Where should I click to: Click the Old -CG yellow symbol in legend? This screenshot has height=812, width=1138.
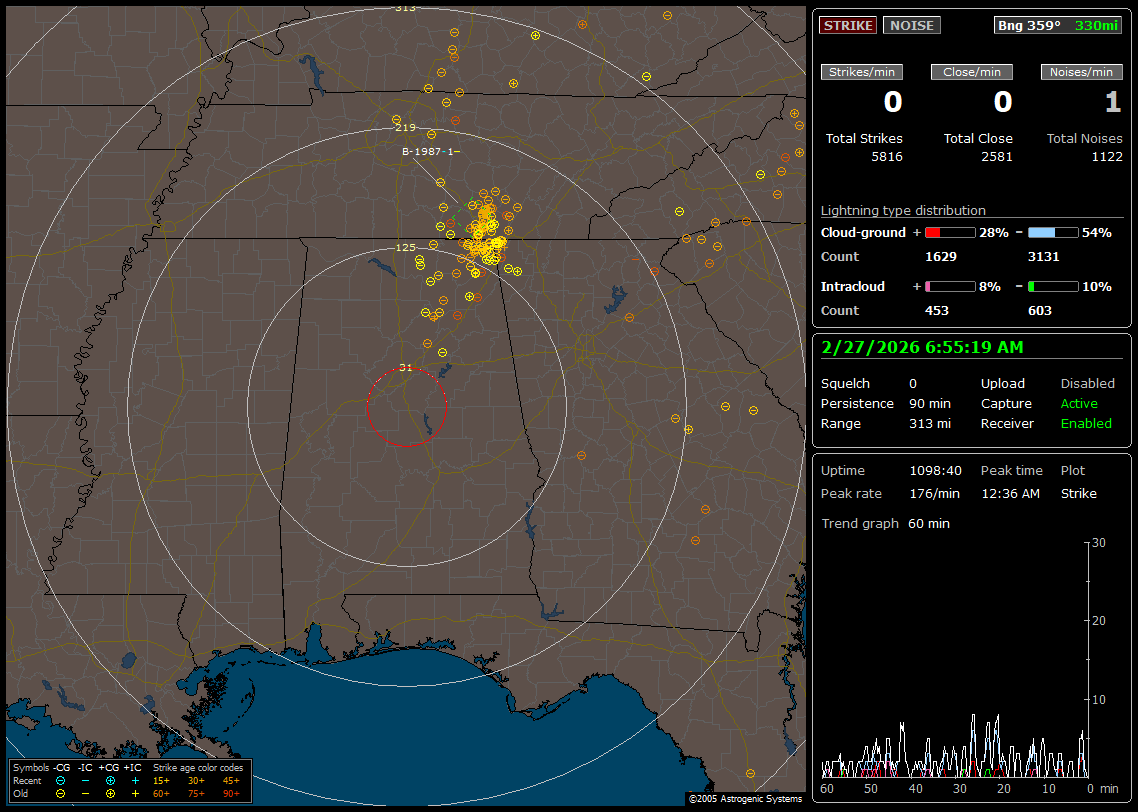pos(61,793)
